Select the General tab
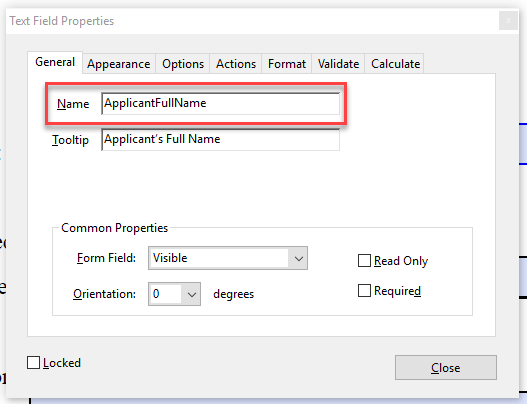 (x=55, y=62)
